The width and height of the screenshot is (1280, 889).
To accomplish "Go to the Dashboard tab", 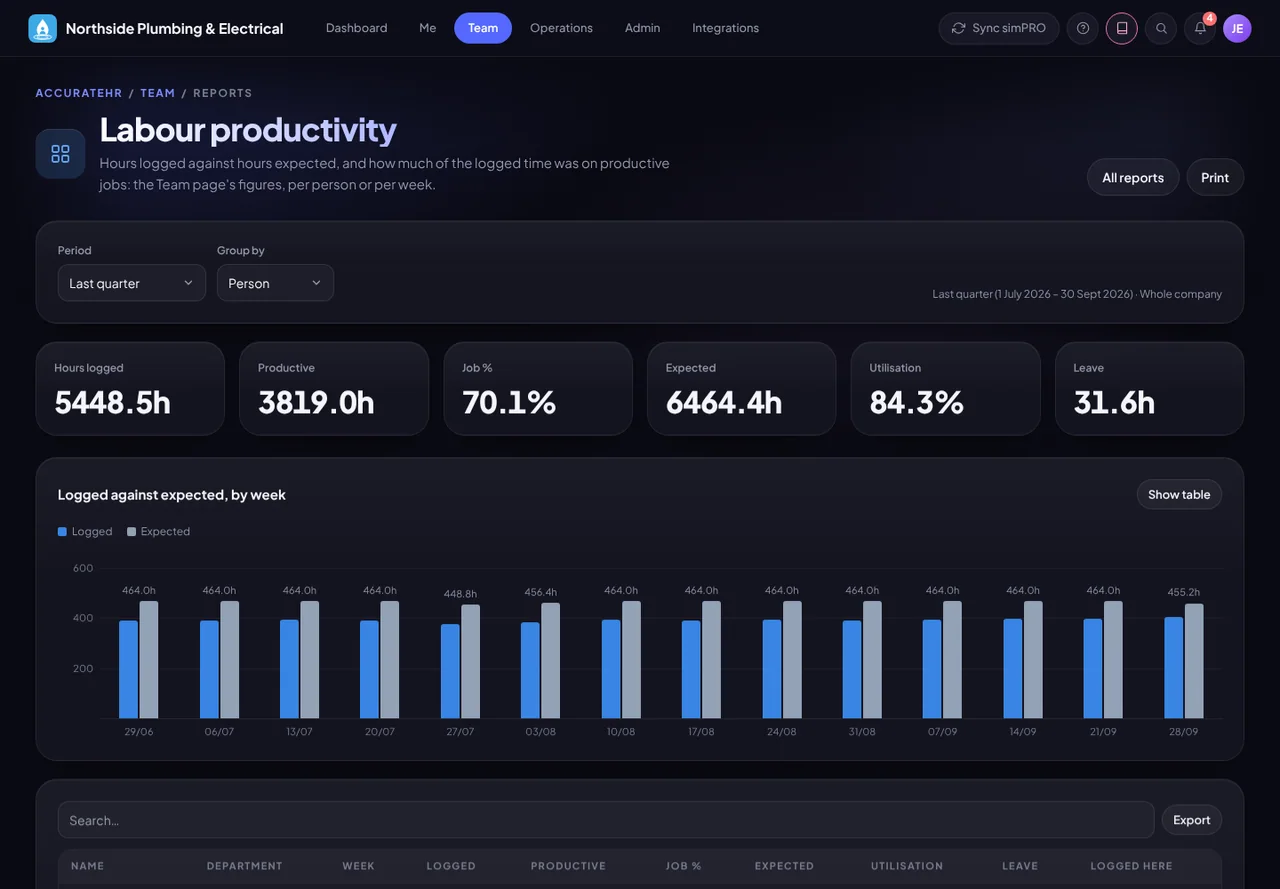I will 356,28.
